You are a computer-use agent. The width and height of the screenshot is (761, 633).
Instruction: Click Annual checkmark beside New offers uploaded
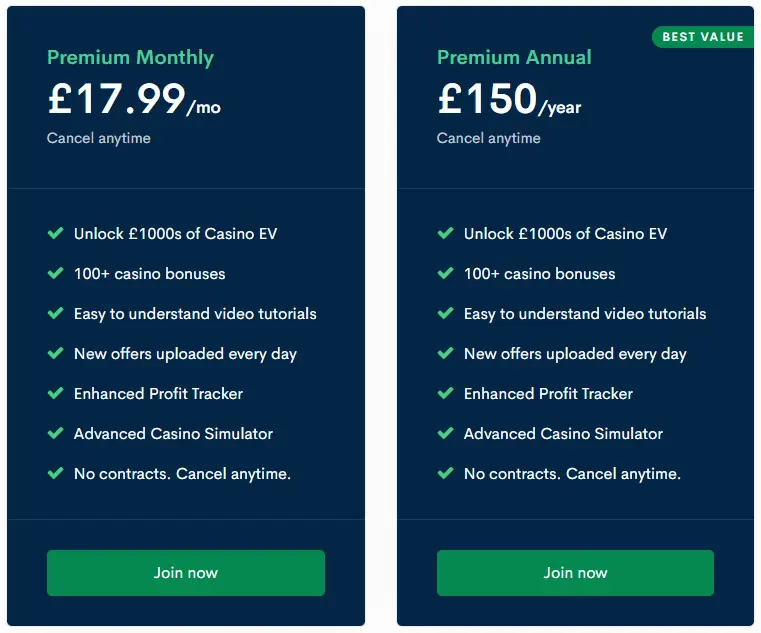pyautogui.click(x=446, y=354)
